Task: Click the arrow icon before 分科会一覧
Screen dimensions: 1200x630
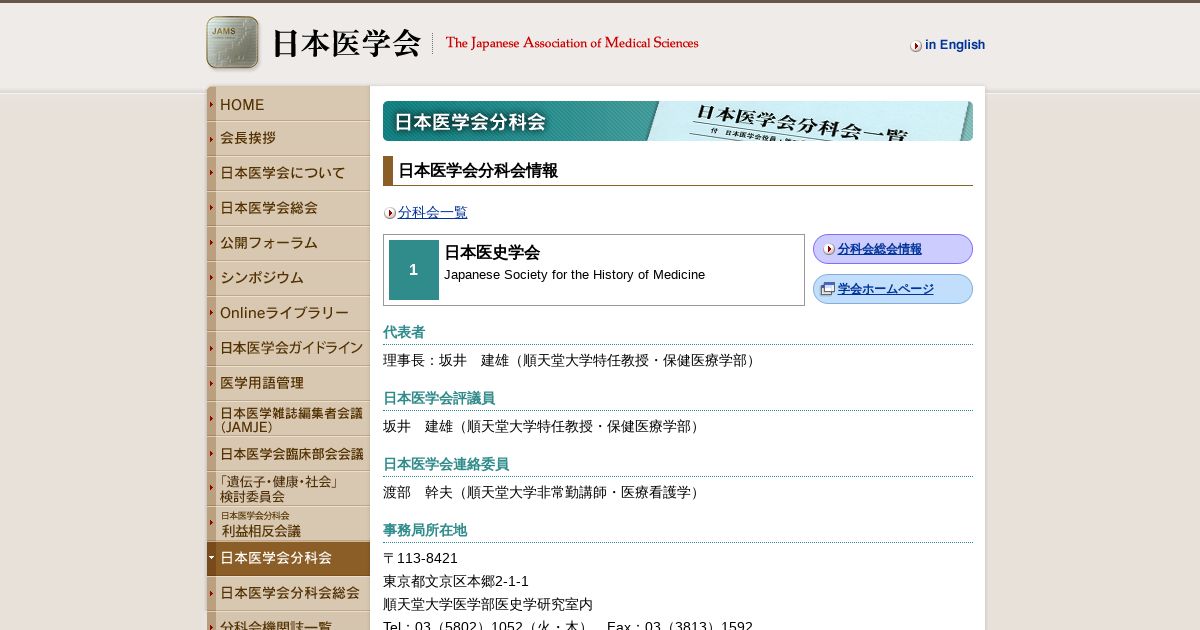Action: [x=390, y=213]
